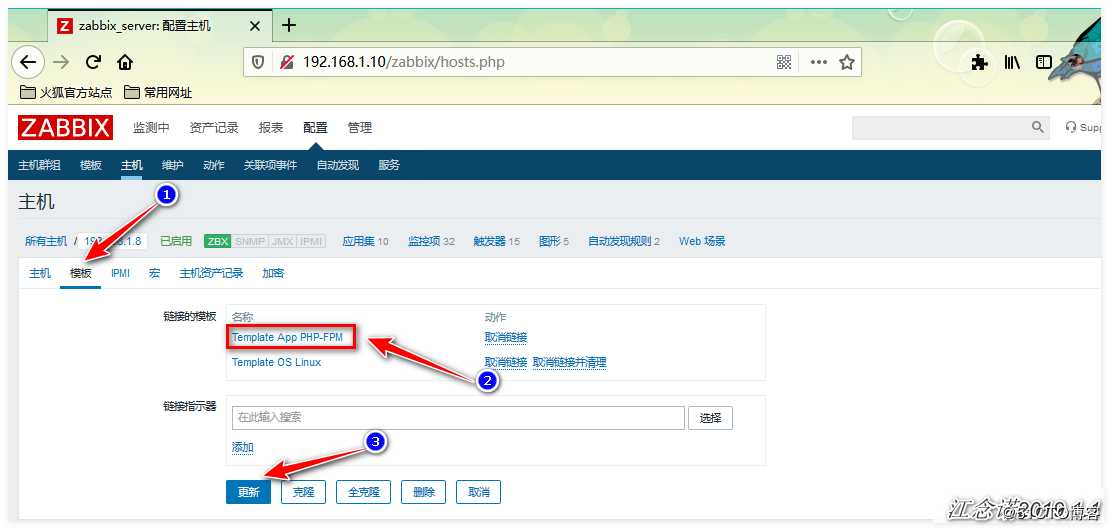Click the 克隆 button
The image size is (1110, 530).
(304, 492)
